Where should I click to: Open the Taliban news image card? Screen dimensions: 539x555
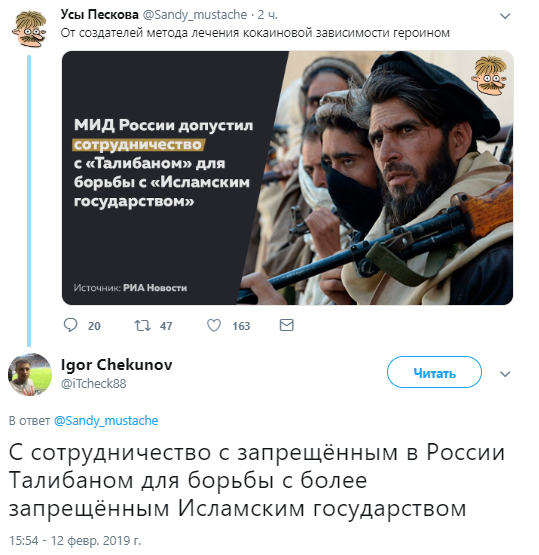[x=287, y=178]
